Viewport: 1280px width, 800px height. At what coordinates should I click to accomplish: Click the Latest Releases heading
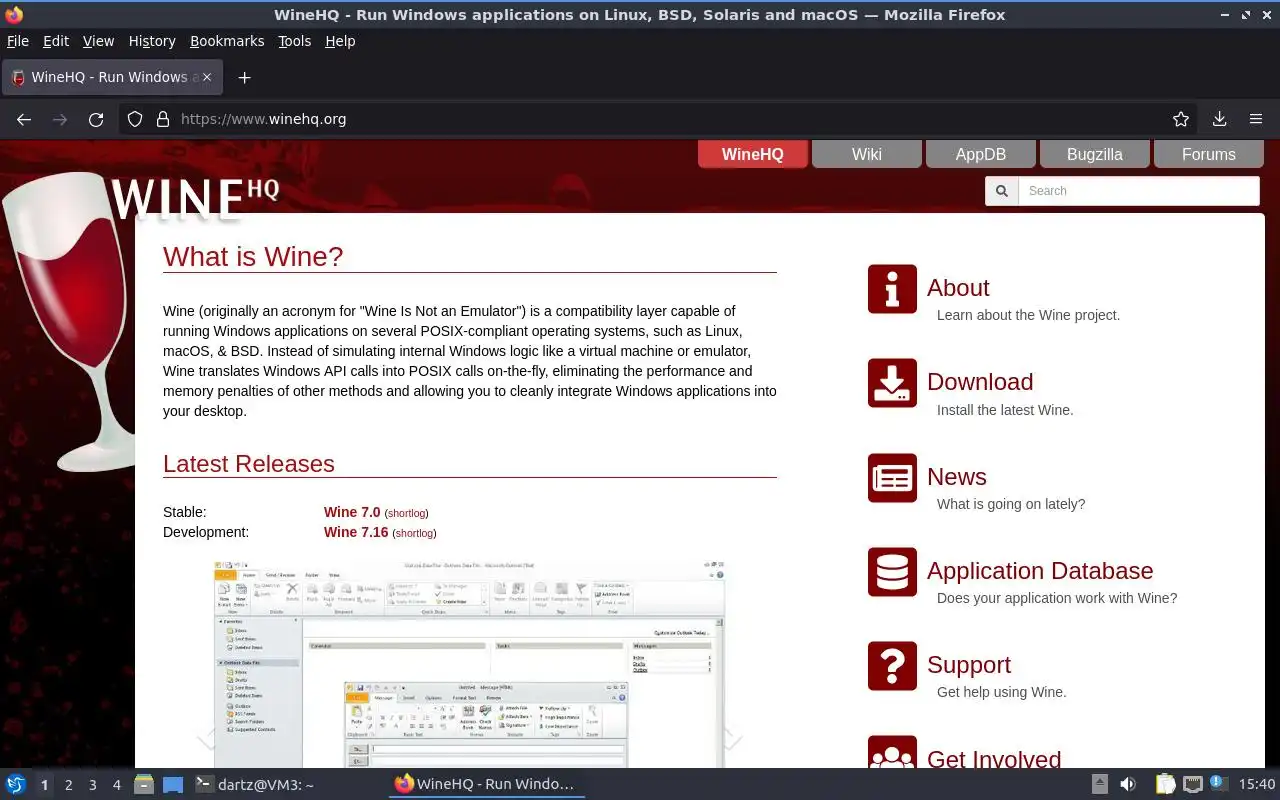coord(249,464)
